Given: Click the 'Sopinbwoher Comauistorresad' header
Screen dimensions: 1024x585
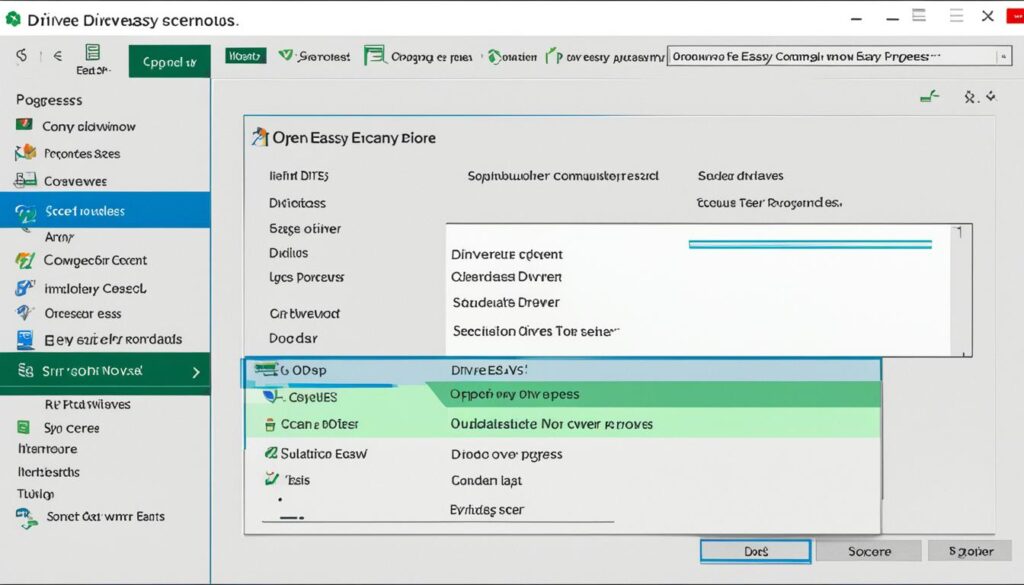Looking at the screenshot, I should pyautogui.click(x=563, y=176).
